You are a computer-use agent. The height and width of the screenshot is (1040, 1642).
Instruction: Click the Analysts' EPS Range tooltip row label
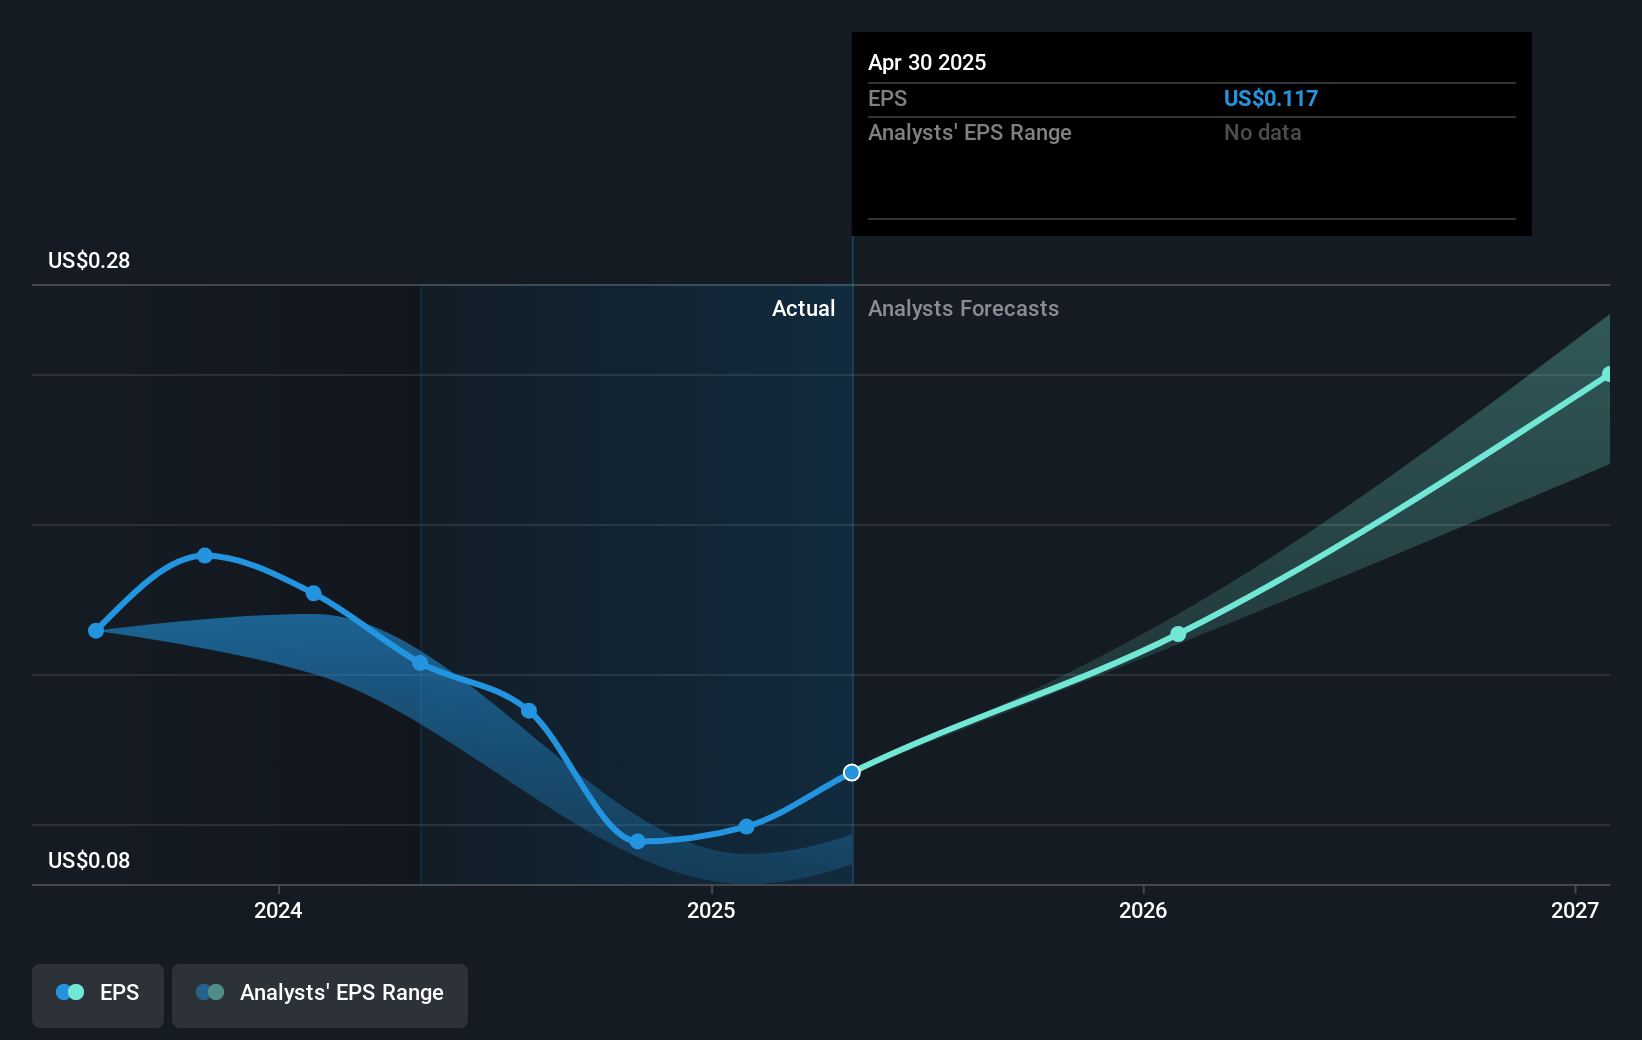pyautogui.click(x=970, y=132)
